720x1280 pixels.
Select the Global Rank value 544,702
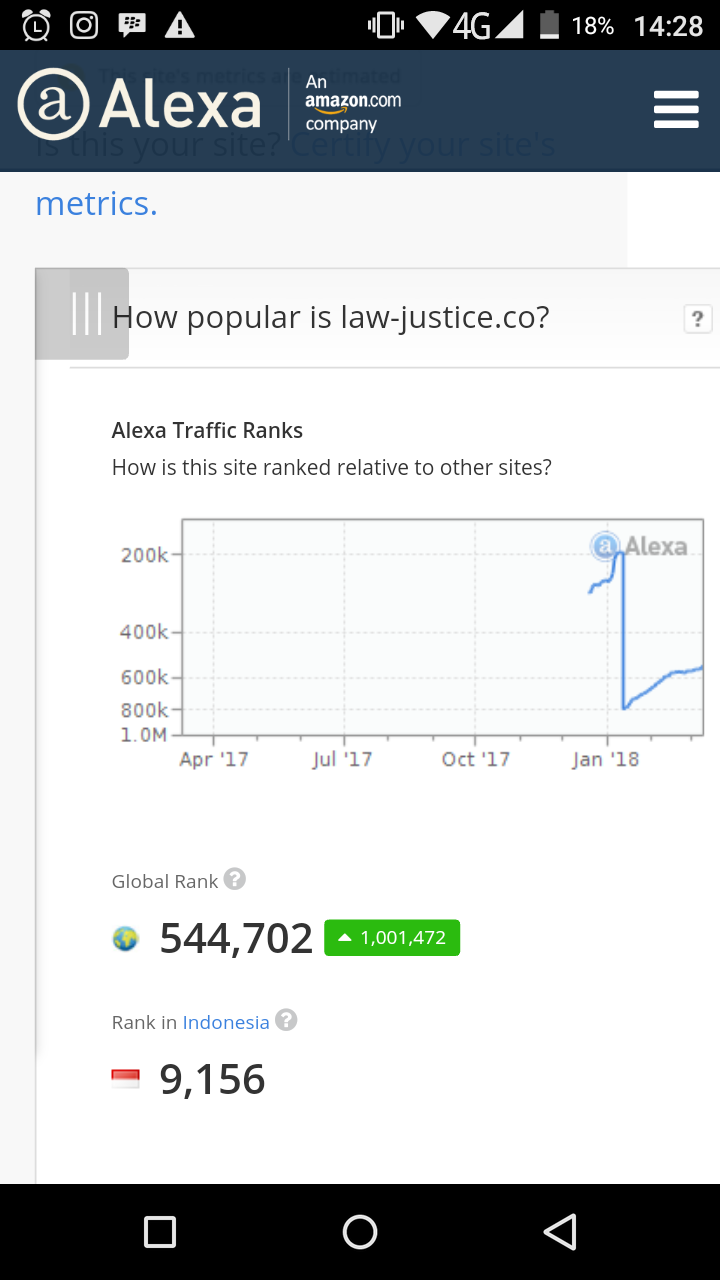pyautogui.click(x=235, y=938)
